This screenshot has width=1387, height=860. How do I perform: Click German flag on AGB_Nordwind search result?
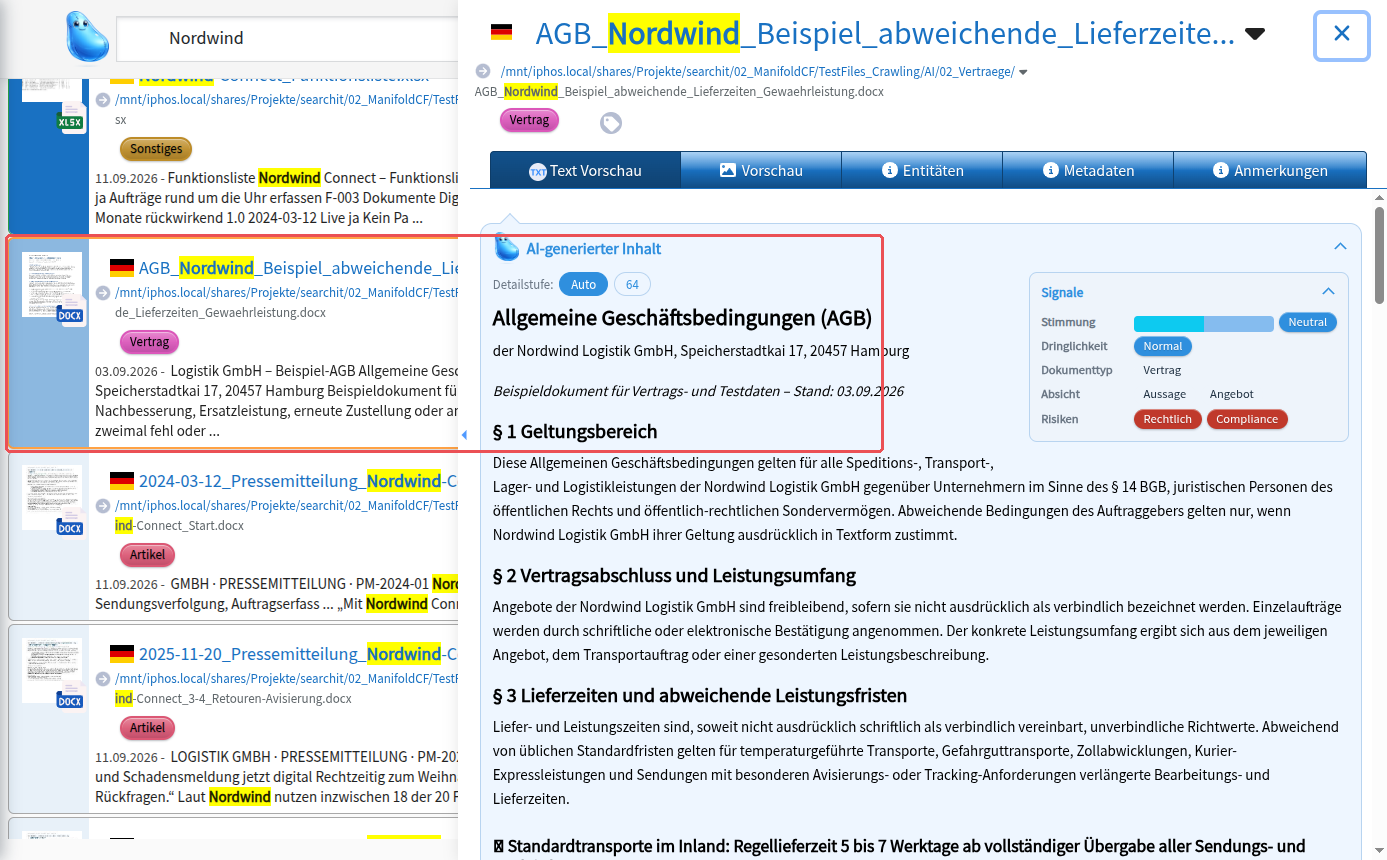point(122,268)
